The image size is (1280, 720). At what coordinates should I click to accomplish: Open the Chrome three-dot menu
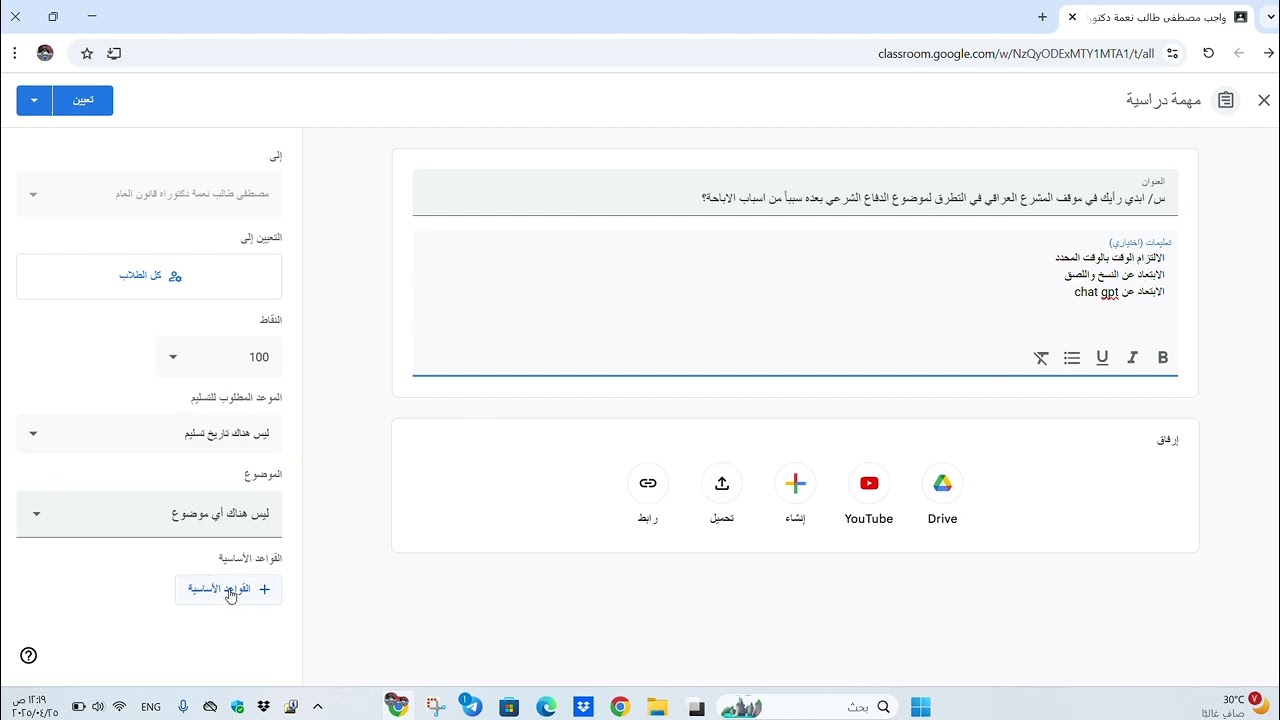(x=15, y=54)
